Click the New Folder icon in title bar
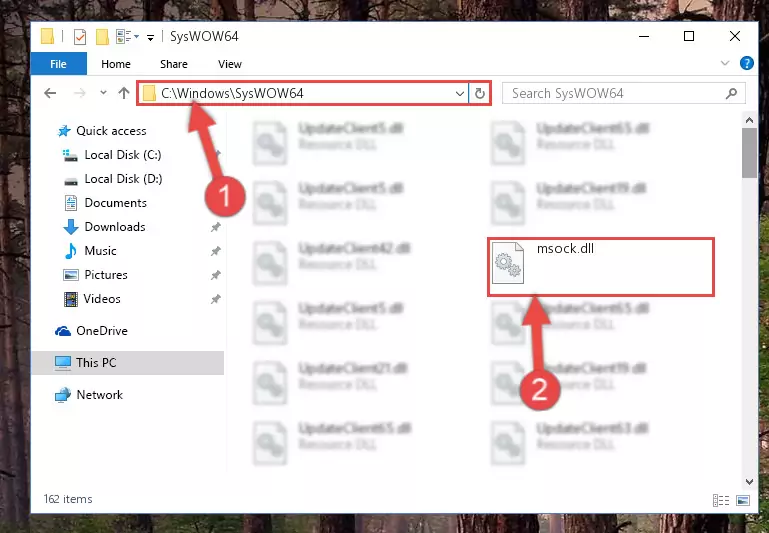 click(x=102, y=37)
